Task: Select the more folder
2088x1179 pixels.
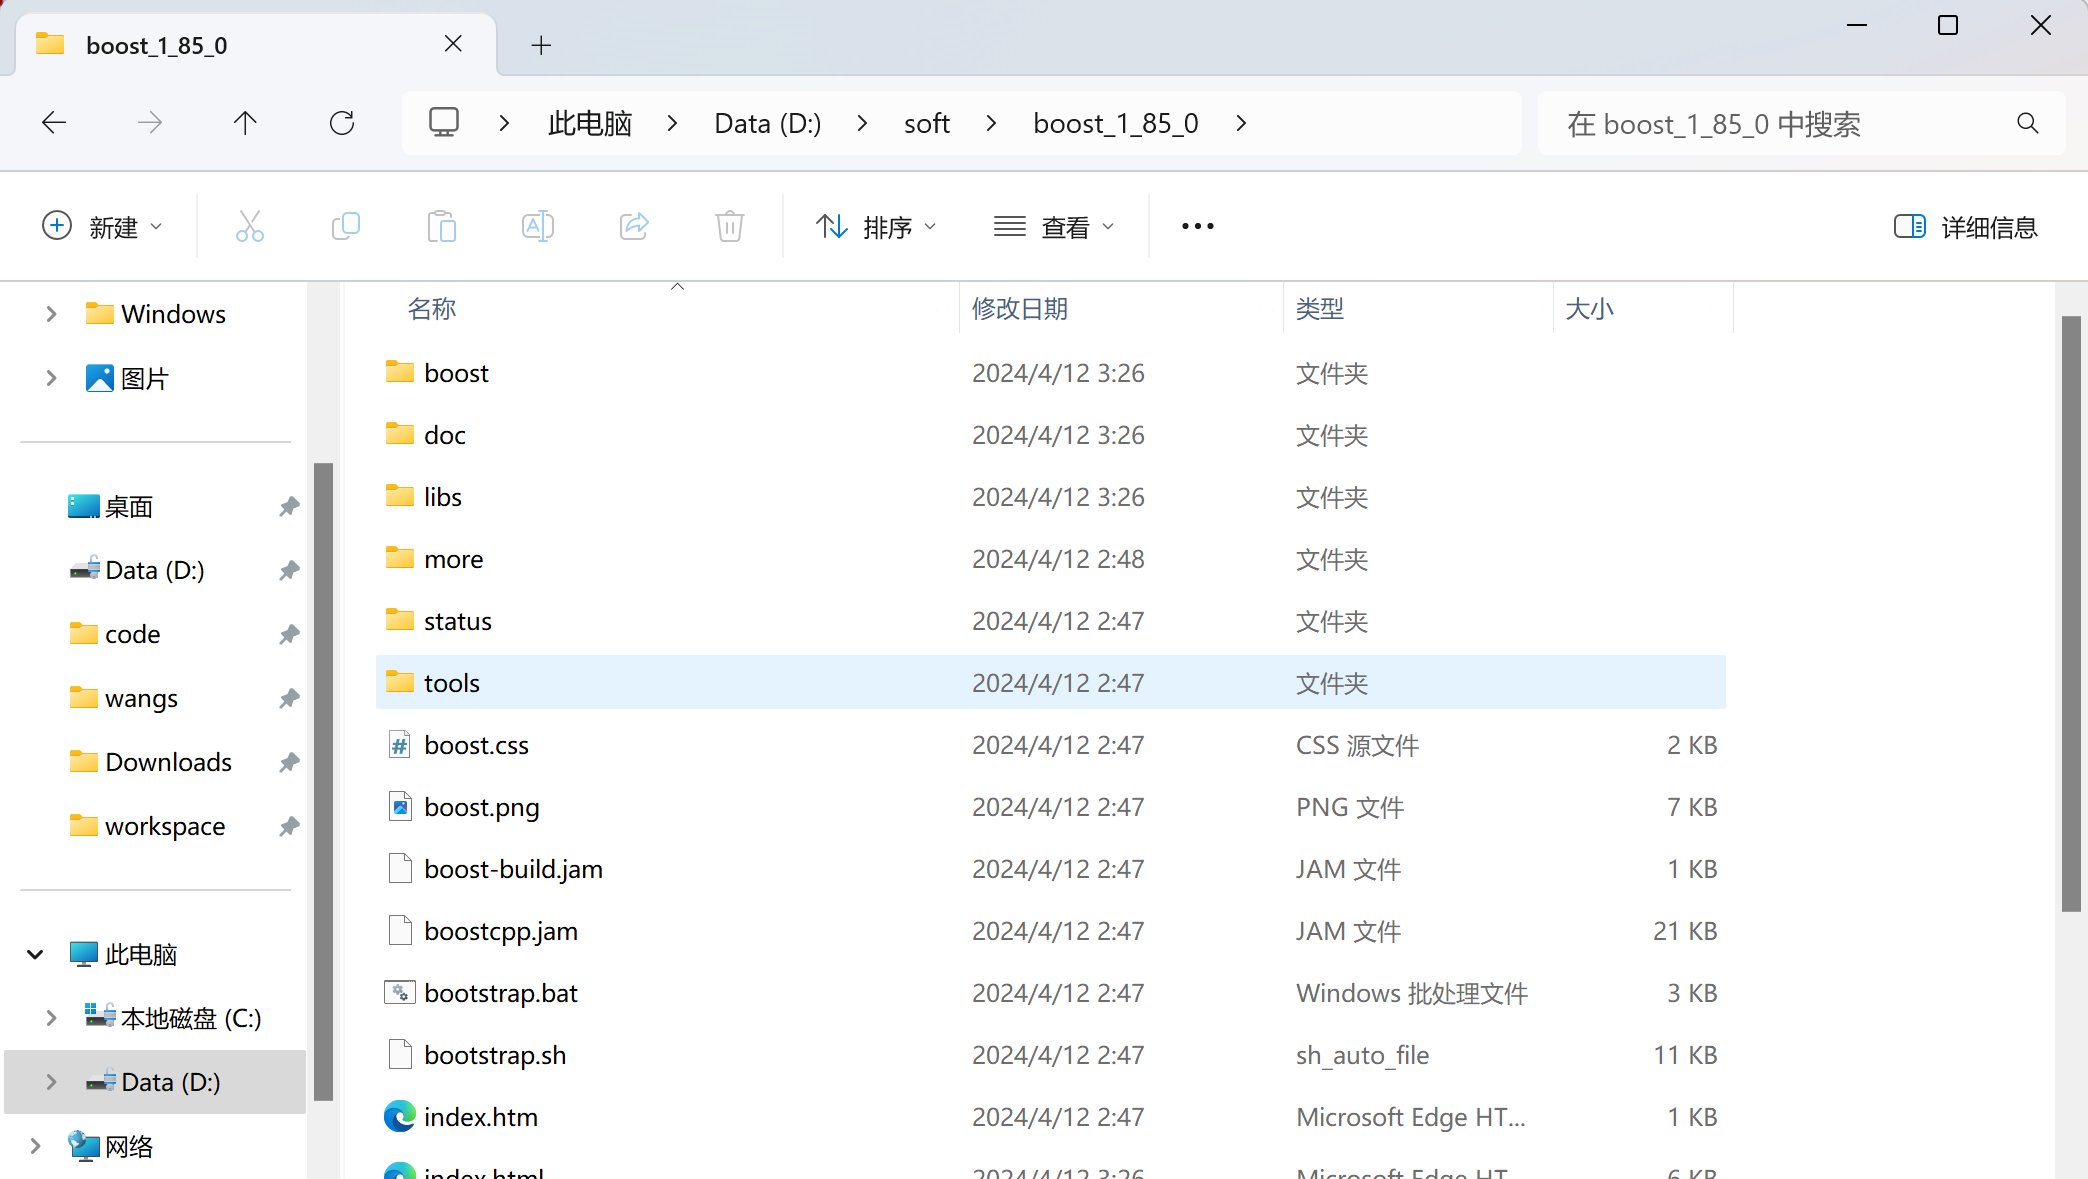Action: [x=1050, y=559]
